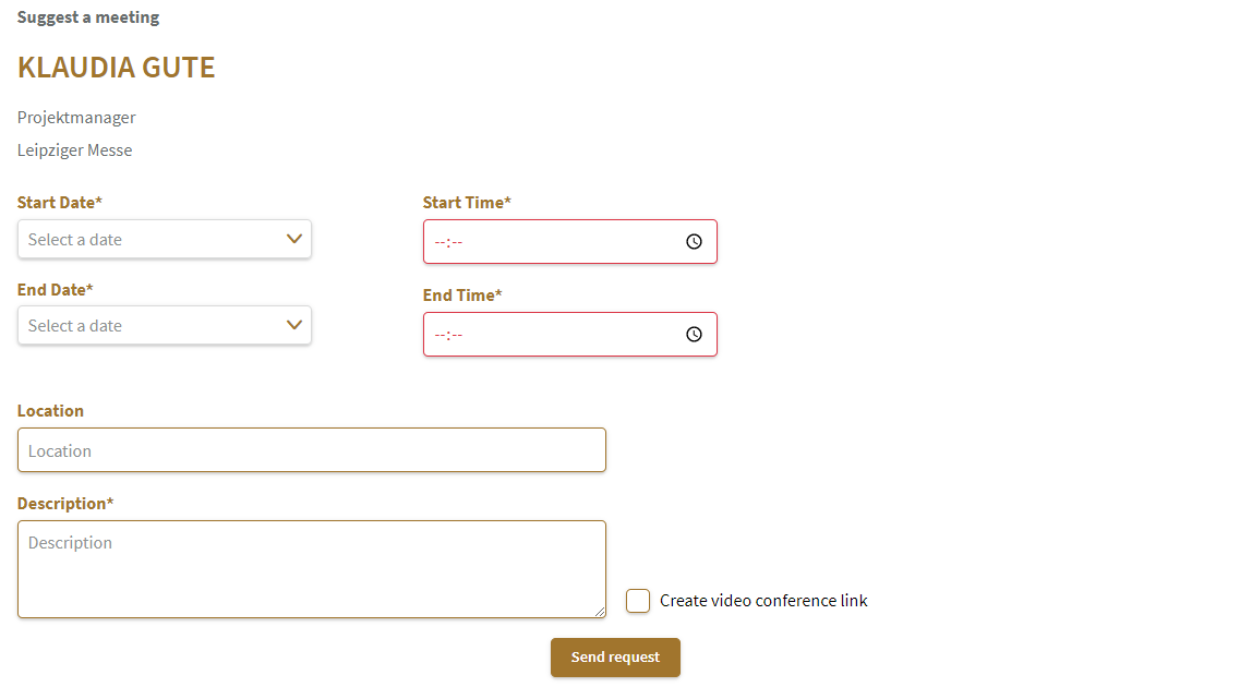Expand the Start Date chevron arrow
The height and width of the screenshot is (699, 1240).
click(294, 239)
